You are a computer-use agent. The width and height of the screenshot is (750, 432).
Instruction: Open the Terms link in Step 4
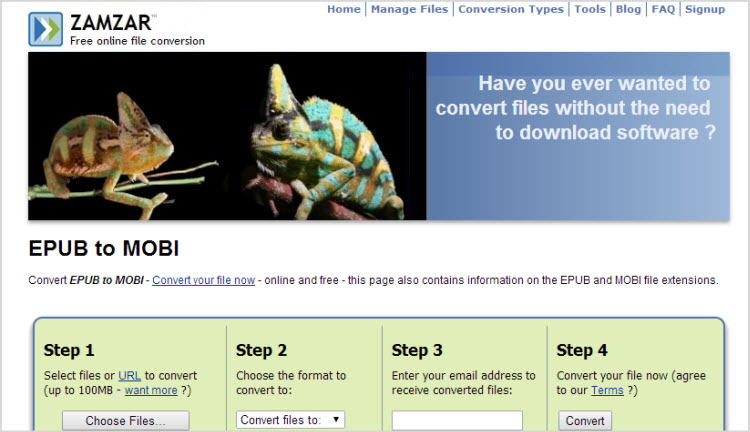click(x=607, y=390)
